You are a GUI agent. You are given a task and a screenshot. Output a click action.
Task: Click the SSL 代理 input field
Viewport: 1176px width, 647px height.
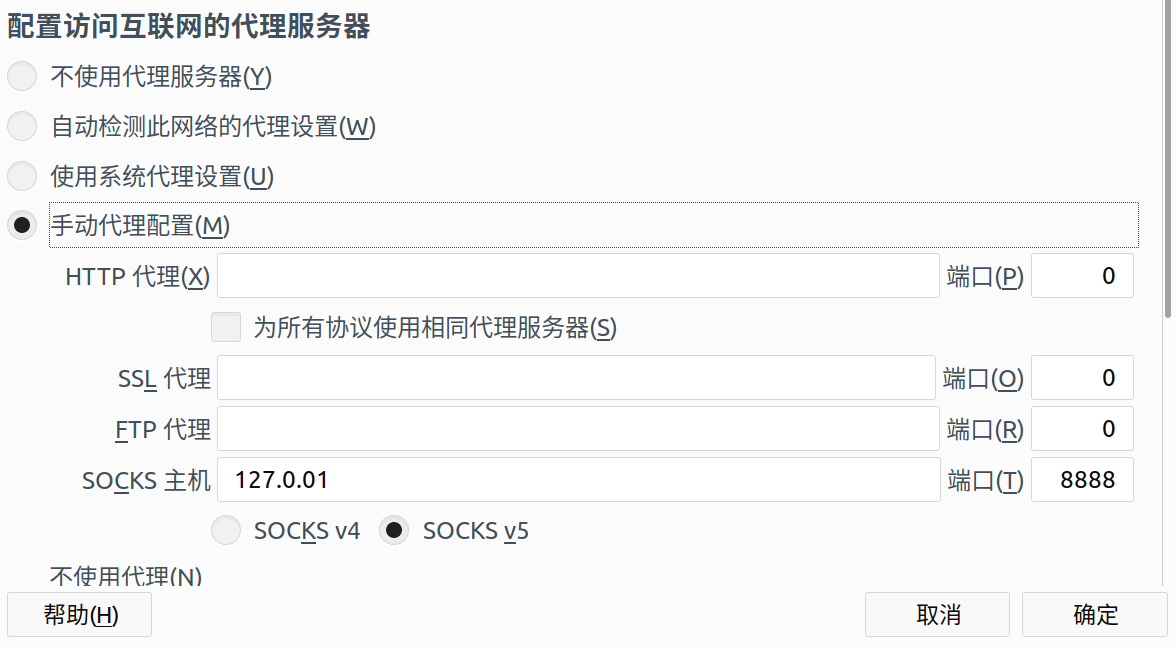tap(575, 377)
